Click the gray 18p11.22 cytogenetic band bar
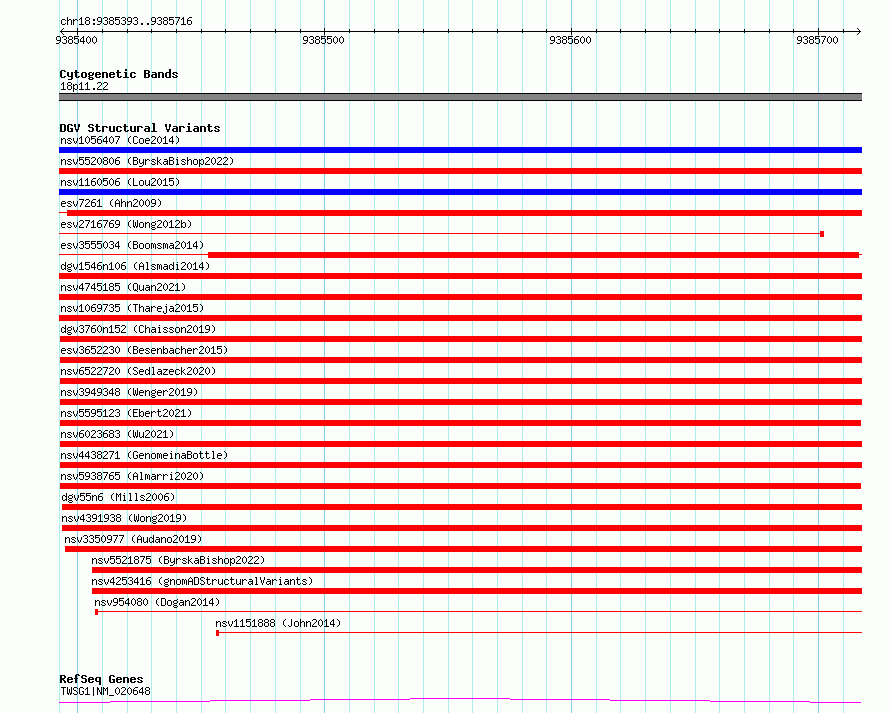The image size is (890, 713). click(x=460, y=97)
